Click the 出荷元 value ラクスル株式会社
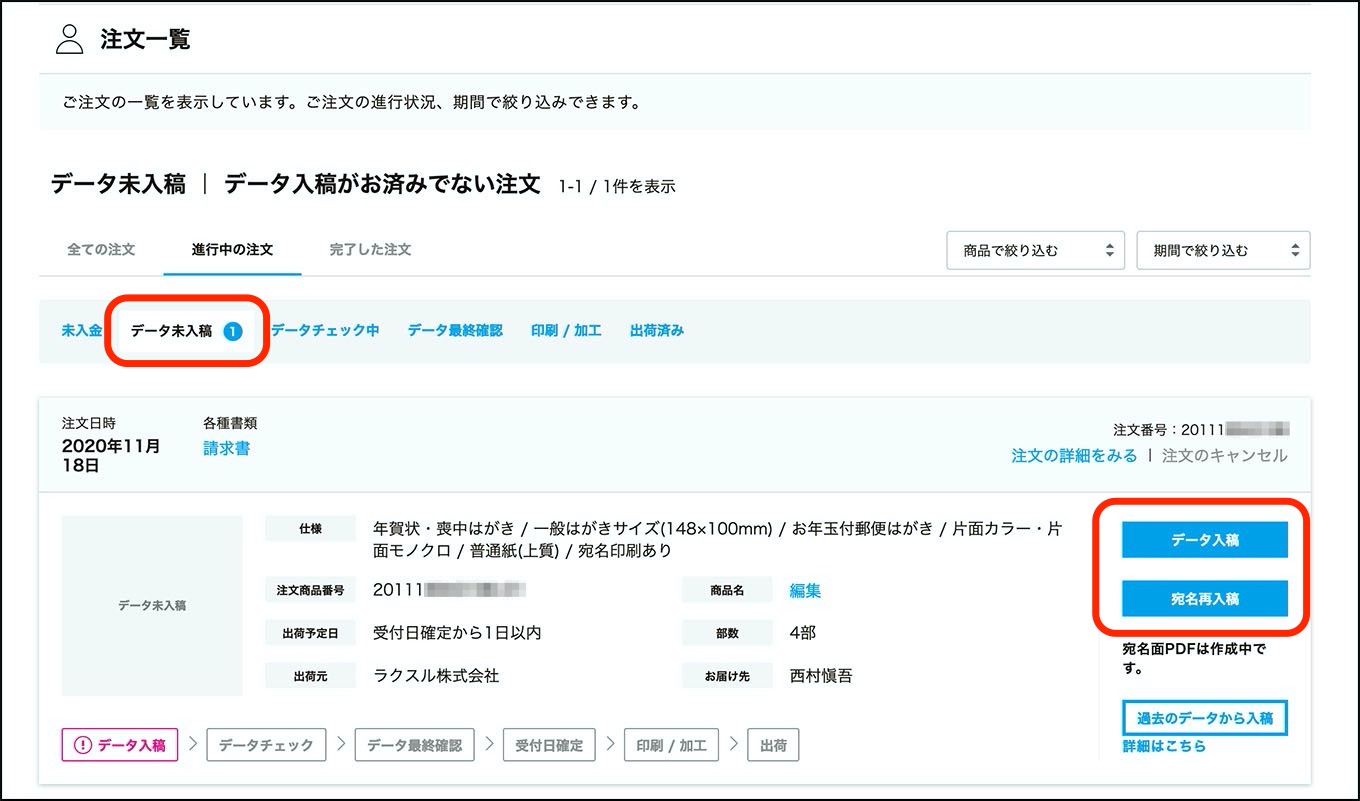 (x=436, y=676)
